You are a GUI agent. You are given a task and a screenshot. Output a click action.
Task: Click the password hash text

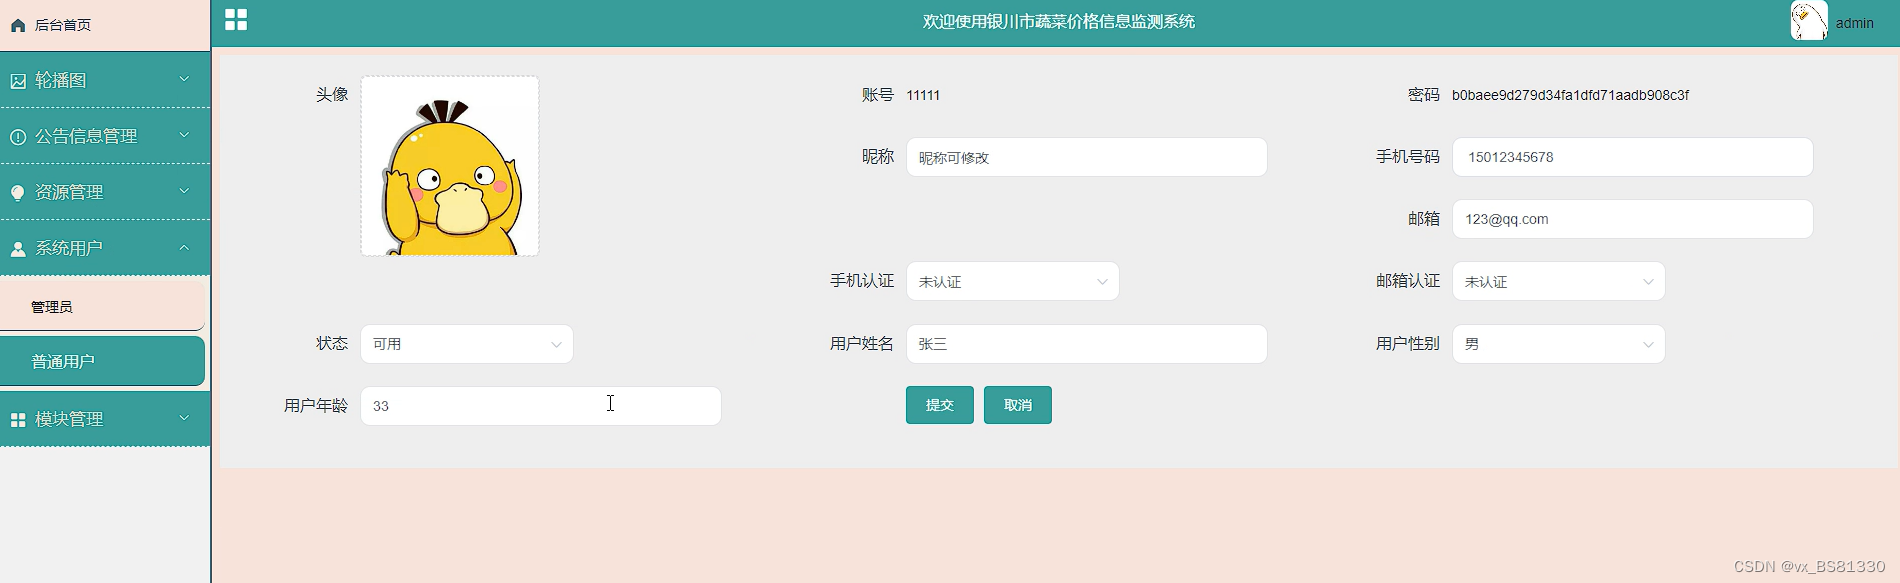point(1570,95)
